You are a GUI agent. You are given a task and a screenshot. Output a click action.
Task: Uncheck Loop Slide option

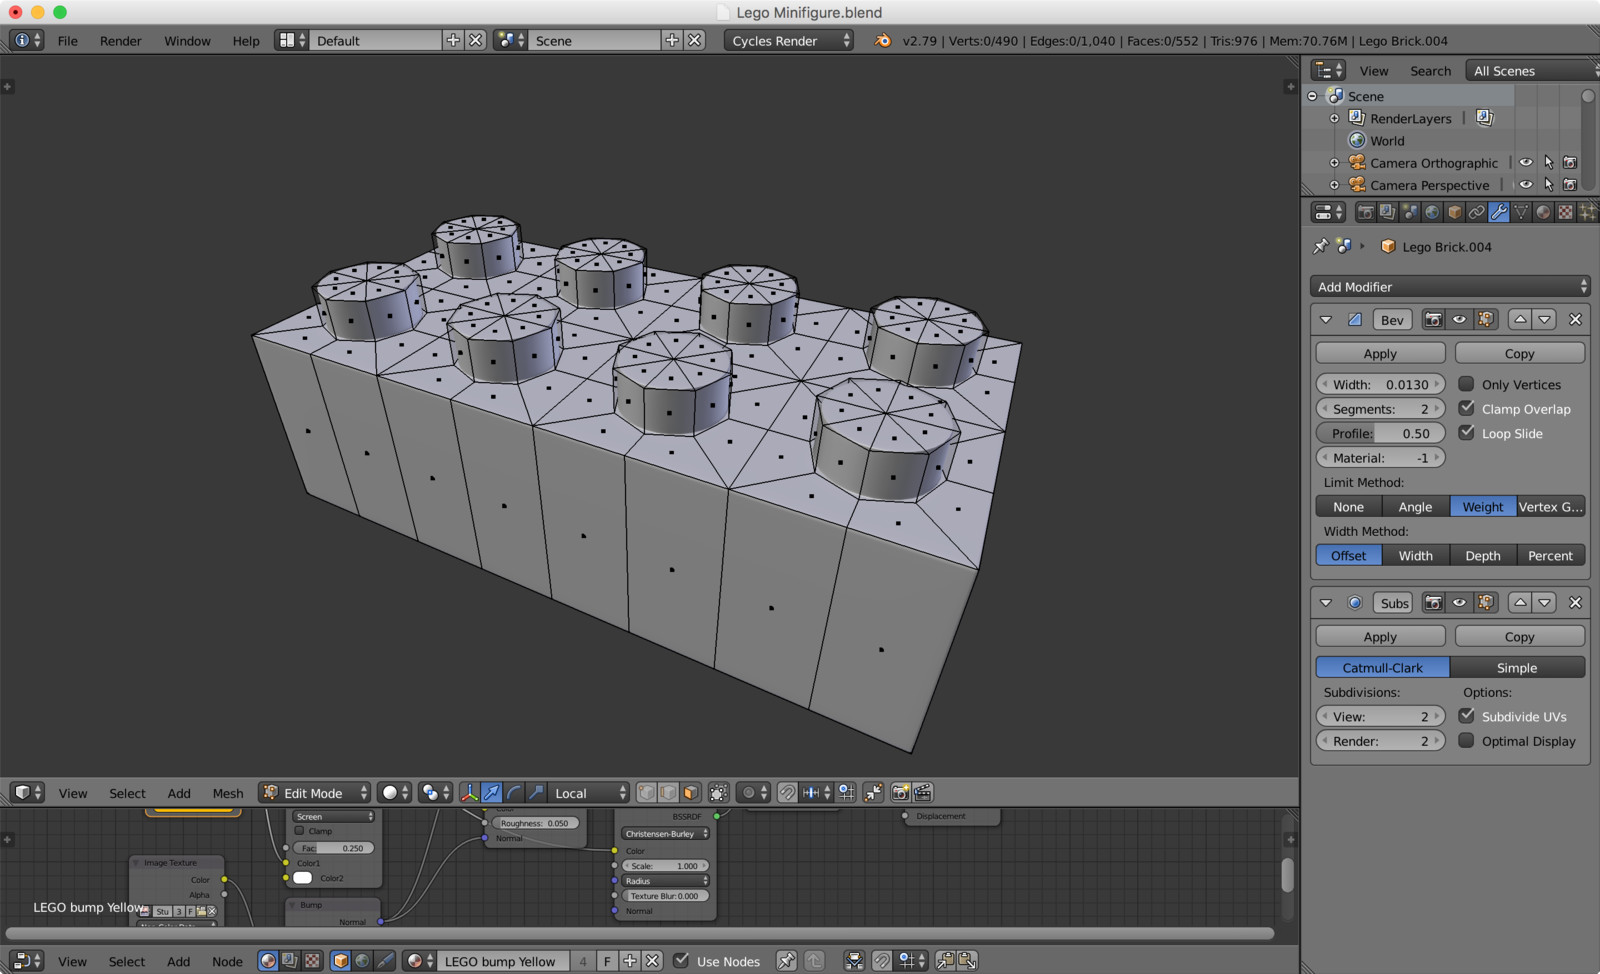pos(1466,433)
